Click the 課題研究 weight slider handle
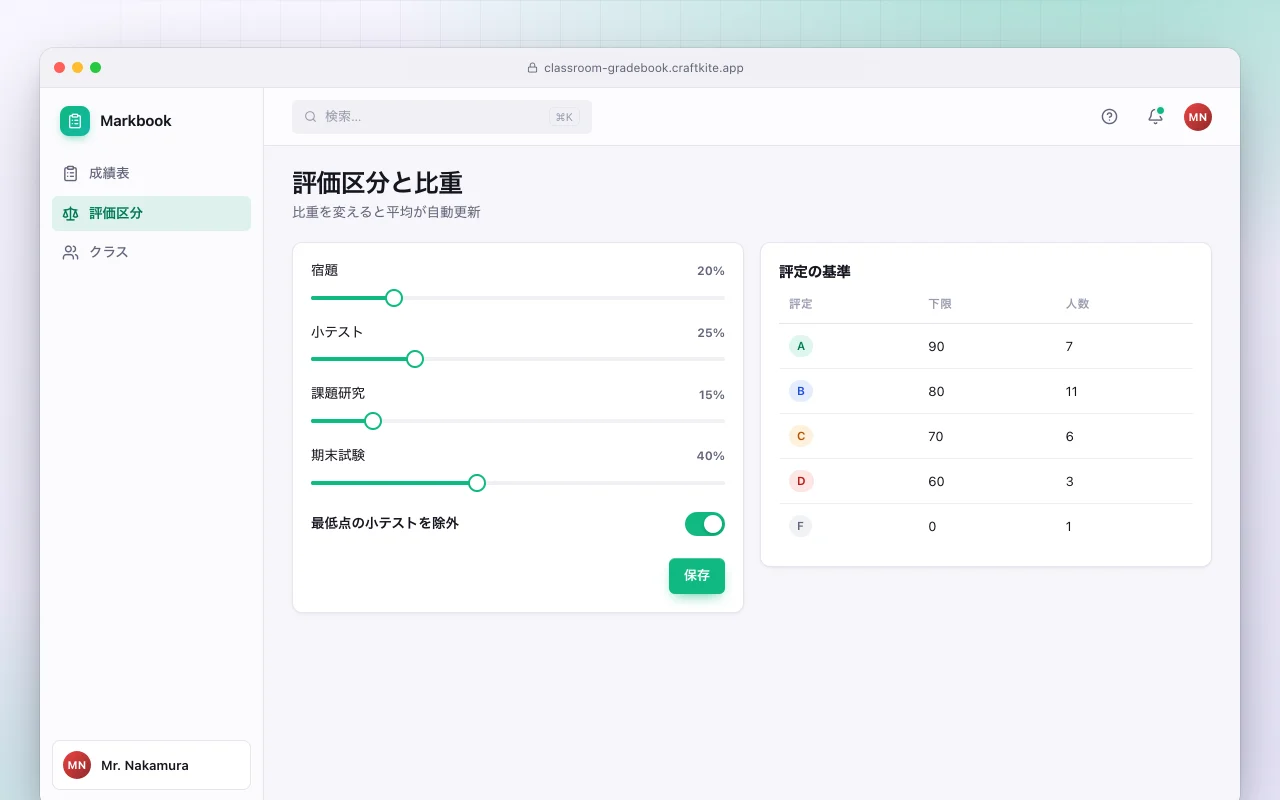The image size is (1280, 800). coord(373,421)
